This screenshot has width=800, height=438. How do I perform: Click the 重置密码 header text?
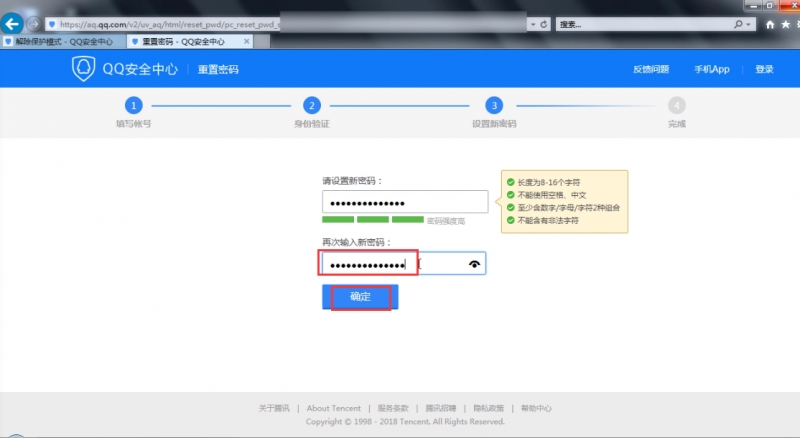click(x=218, y=69)
